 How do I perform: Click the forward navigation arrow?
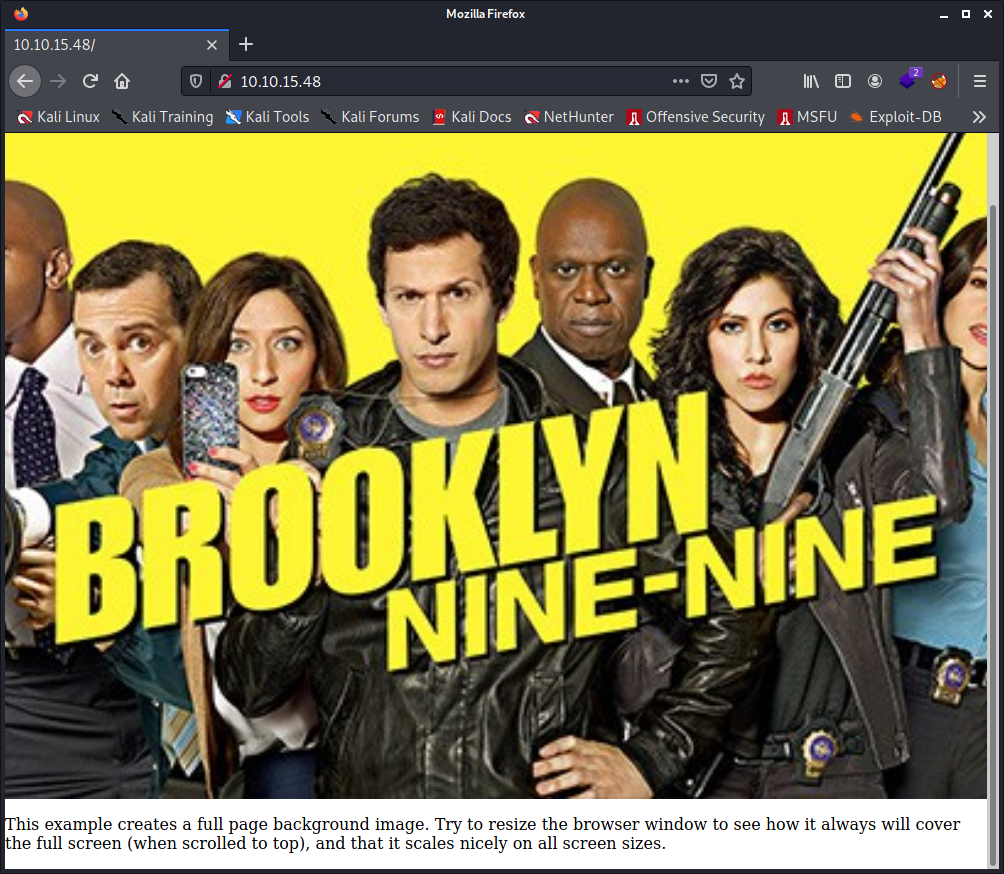pos(58,81)
